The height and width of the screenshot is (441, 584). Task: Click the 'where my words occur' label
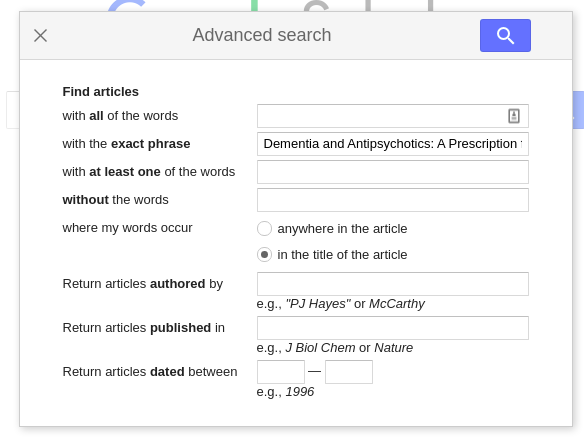(x=127, y=228)
